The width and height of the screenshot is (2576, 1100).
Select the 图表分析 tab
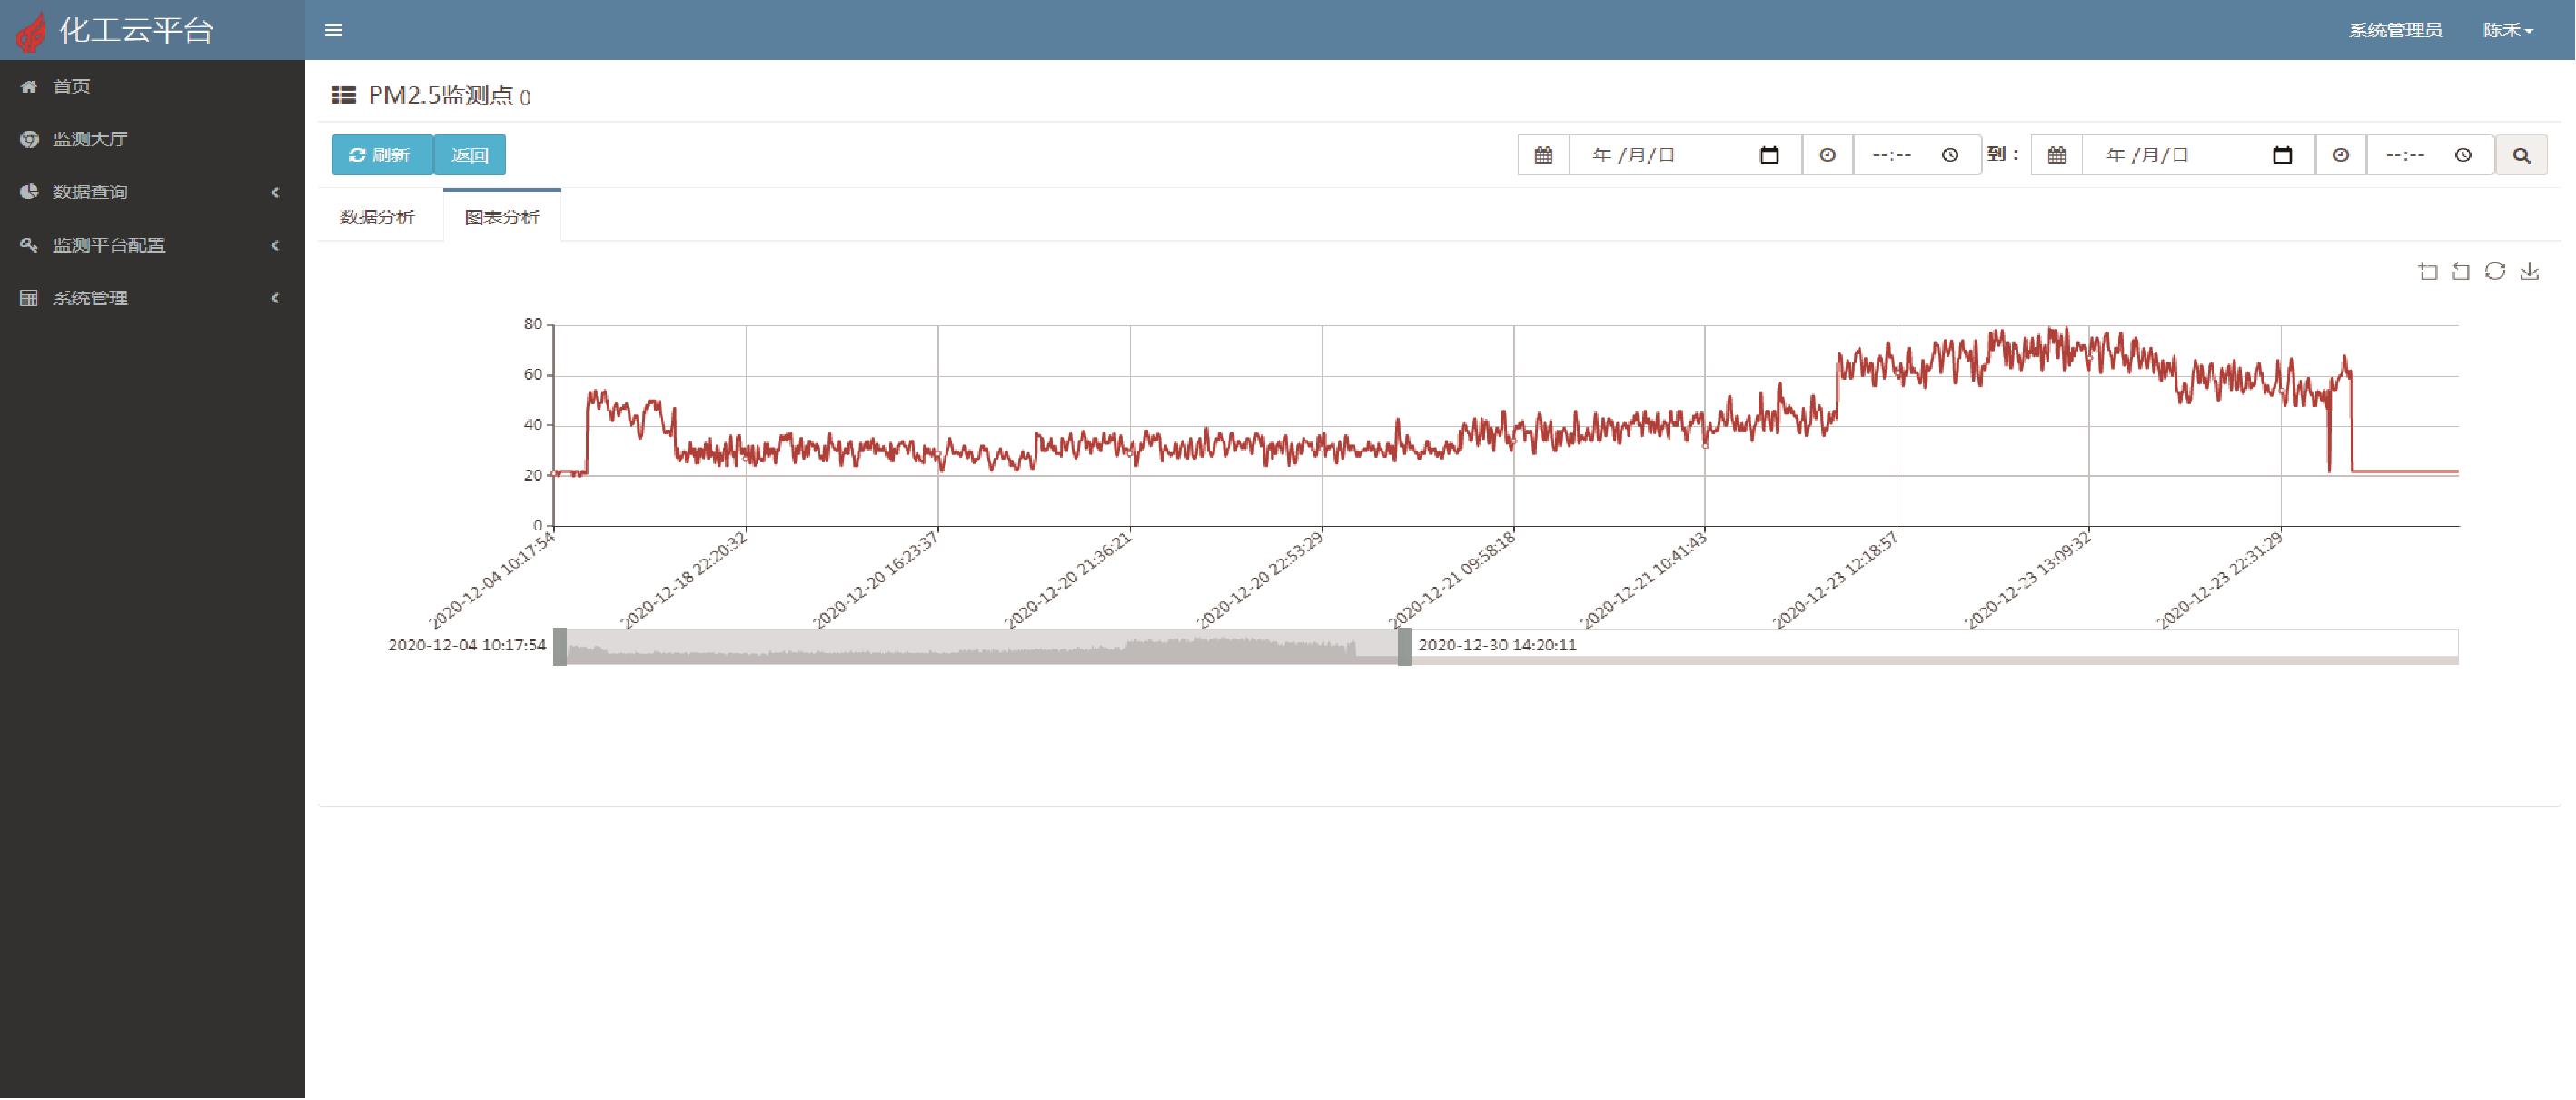coord(502,217)
